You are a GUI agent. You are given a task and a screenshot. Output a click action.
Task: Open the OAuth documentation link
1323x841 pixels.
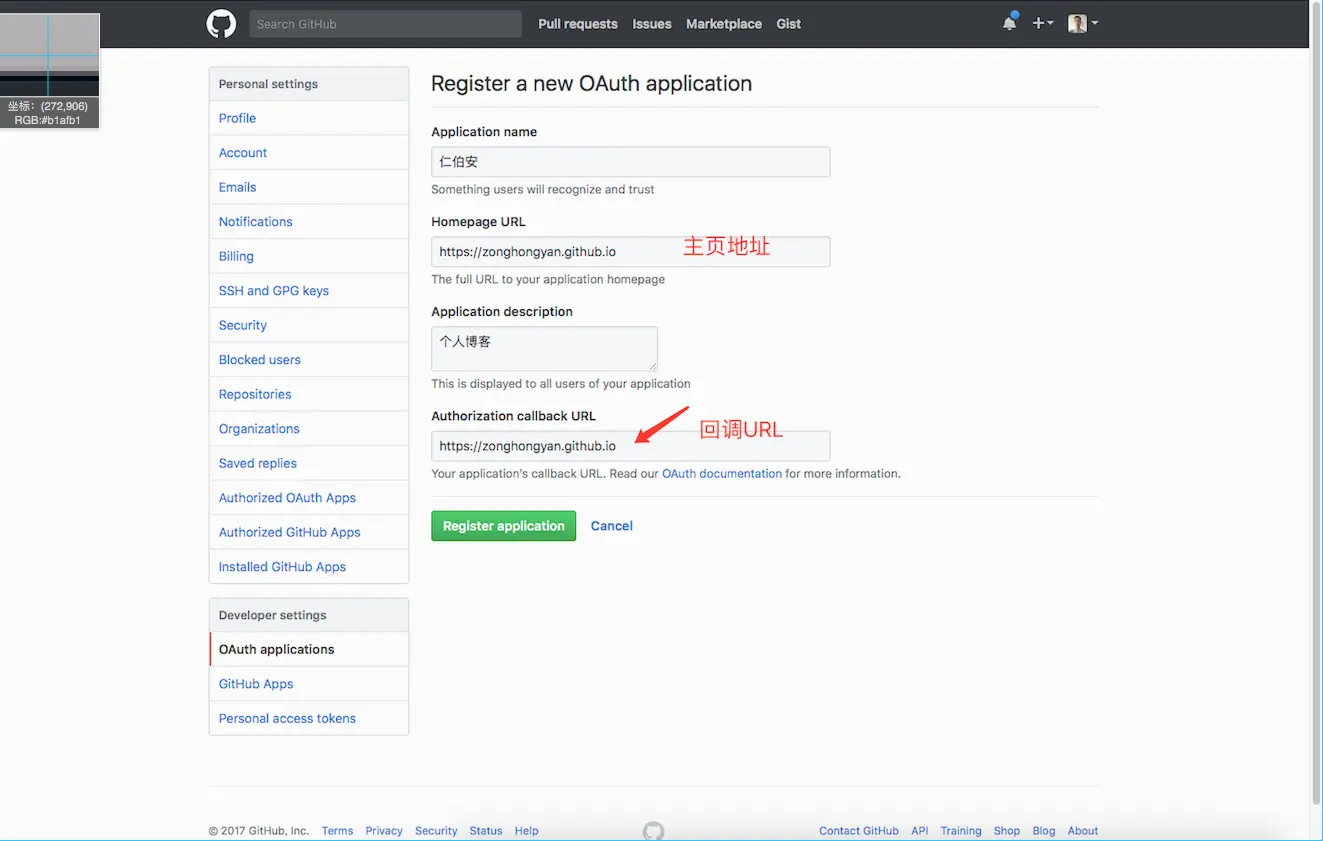pos(722,474)
